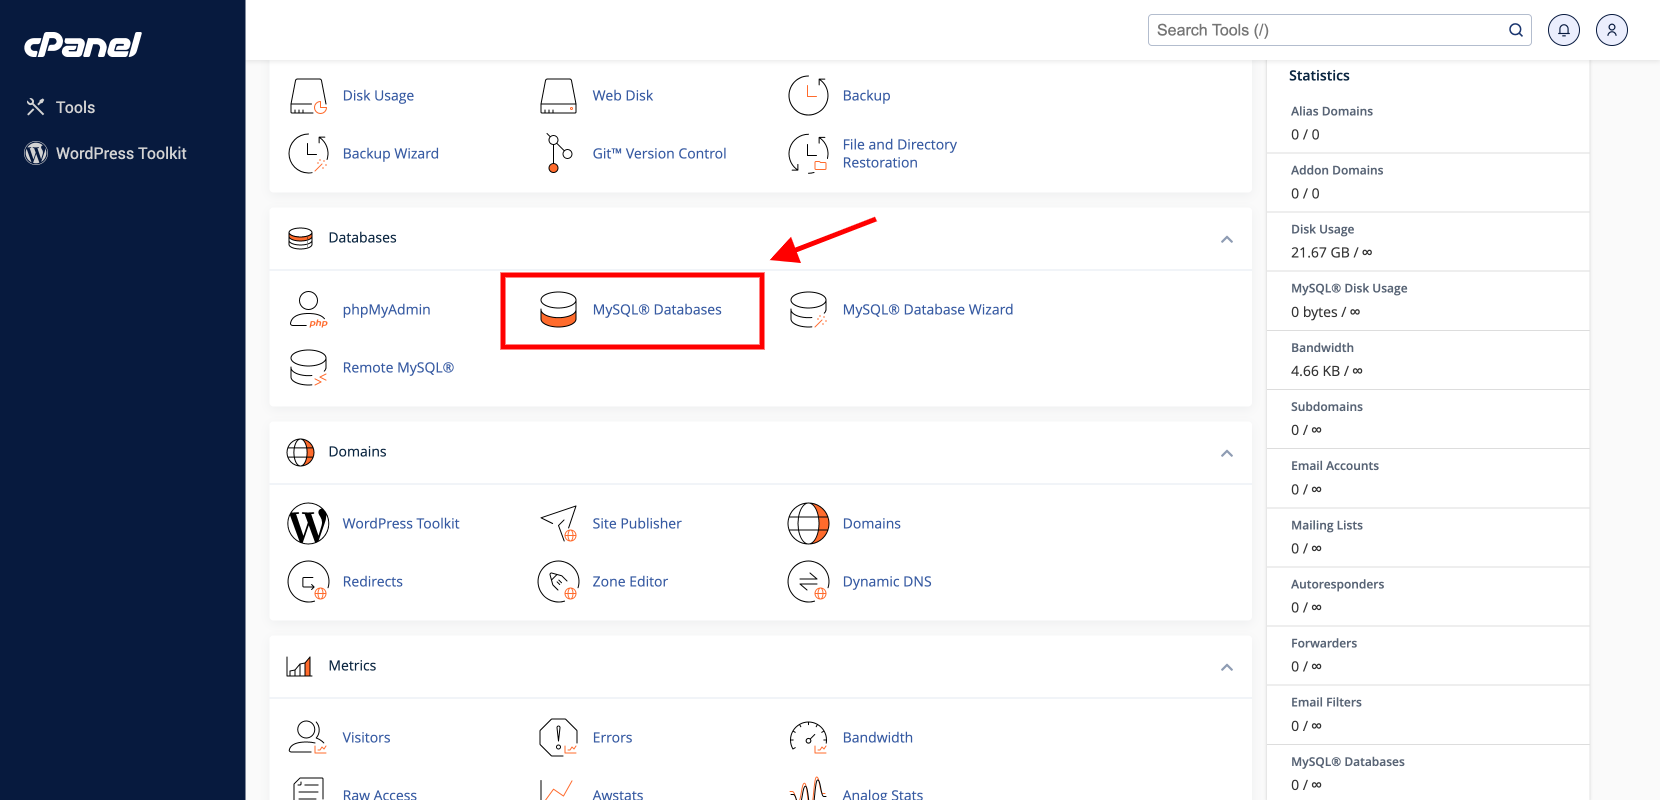Collapse the Databases section

click(x=1227, y=239)
